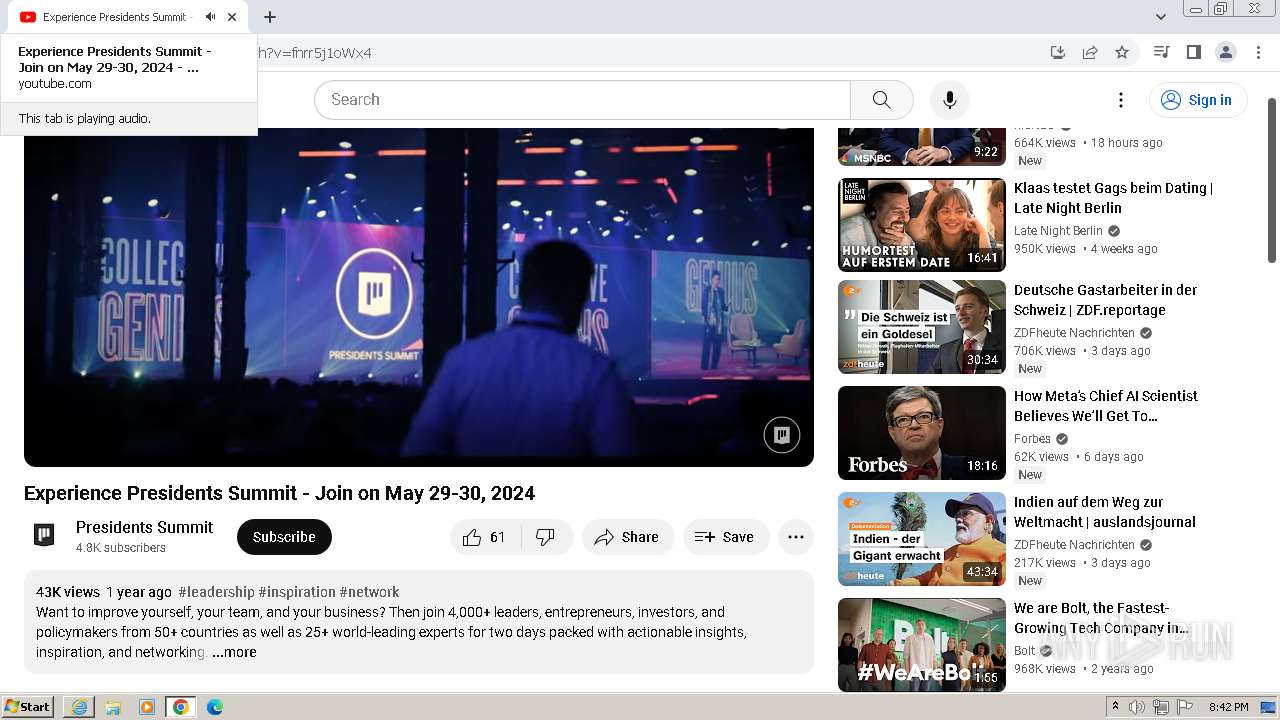This screenshot has width=1280, height=720.
Task: Click the install app icon in address bar
Action: 1058,52
